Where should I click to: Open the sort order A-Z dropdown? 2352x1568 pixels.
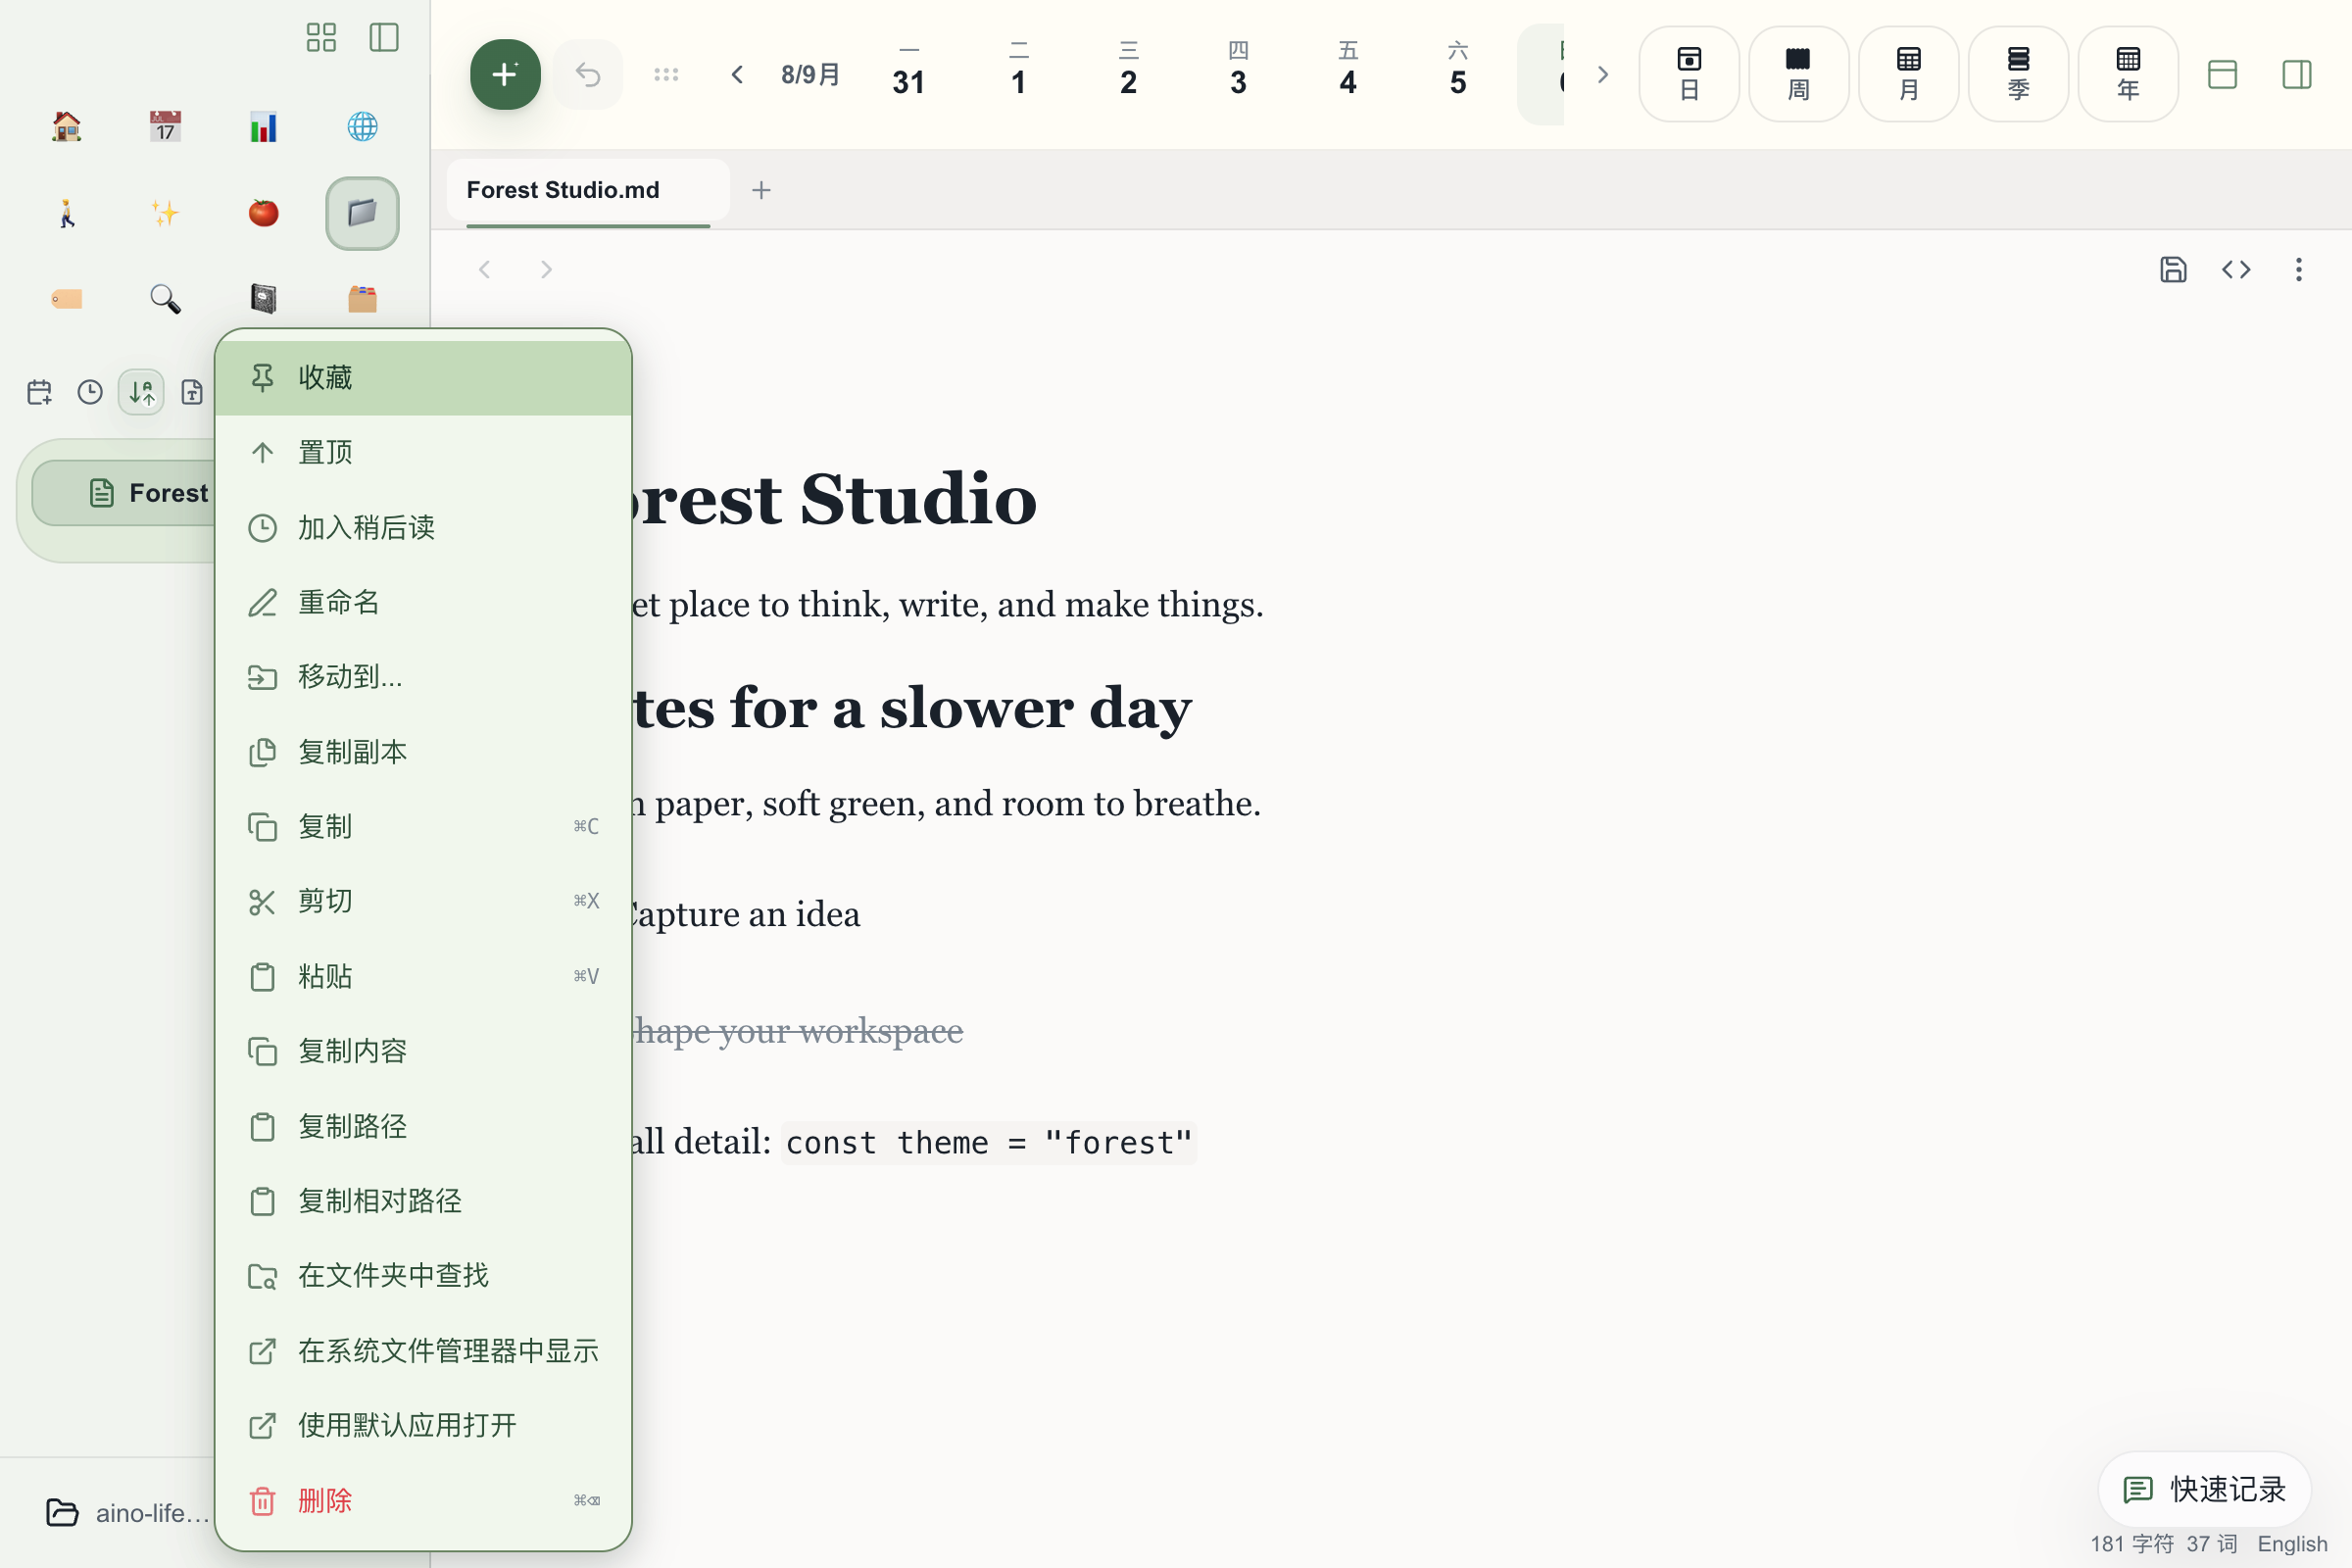(141, 392)
